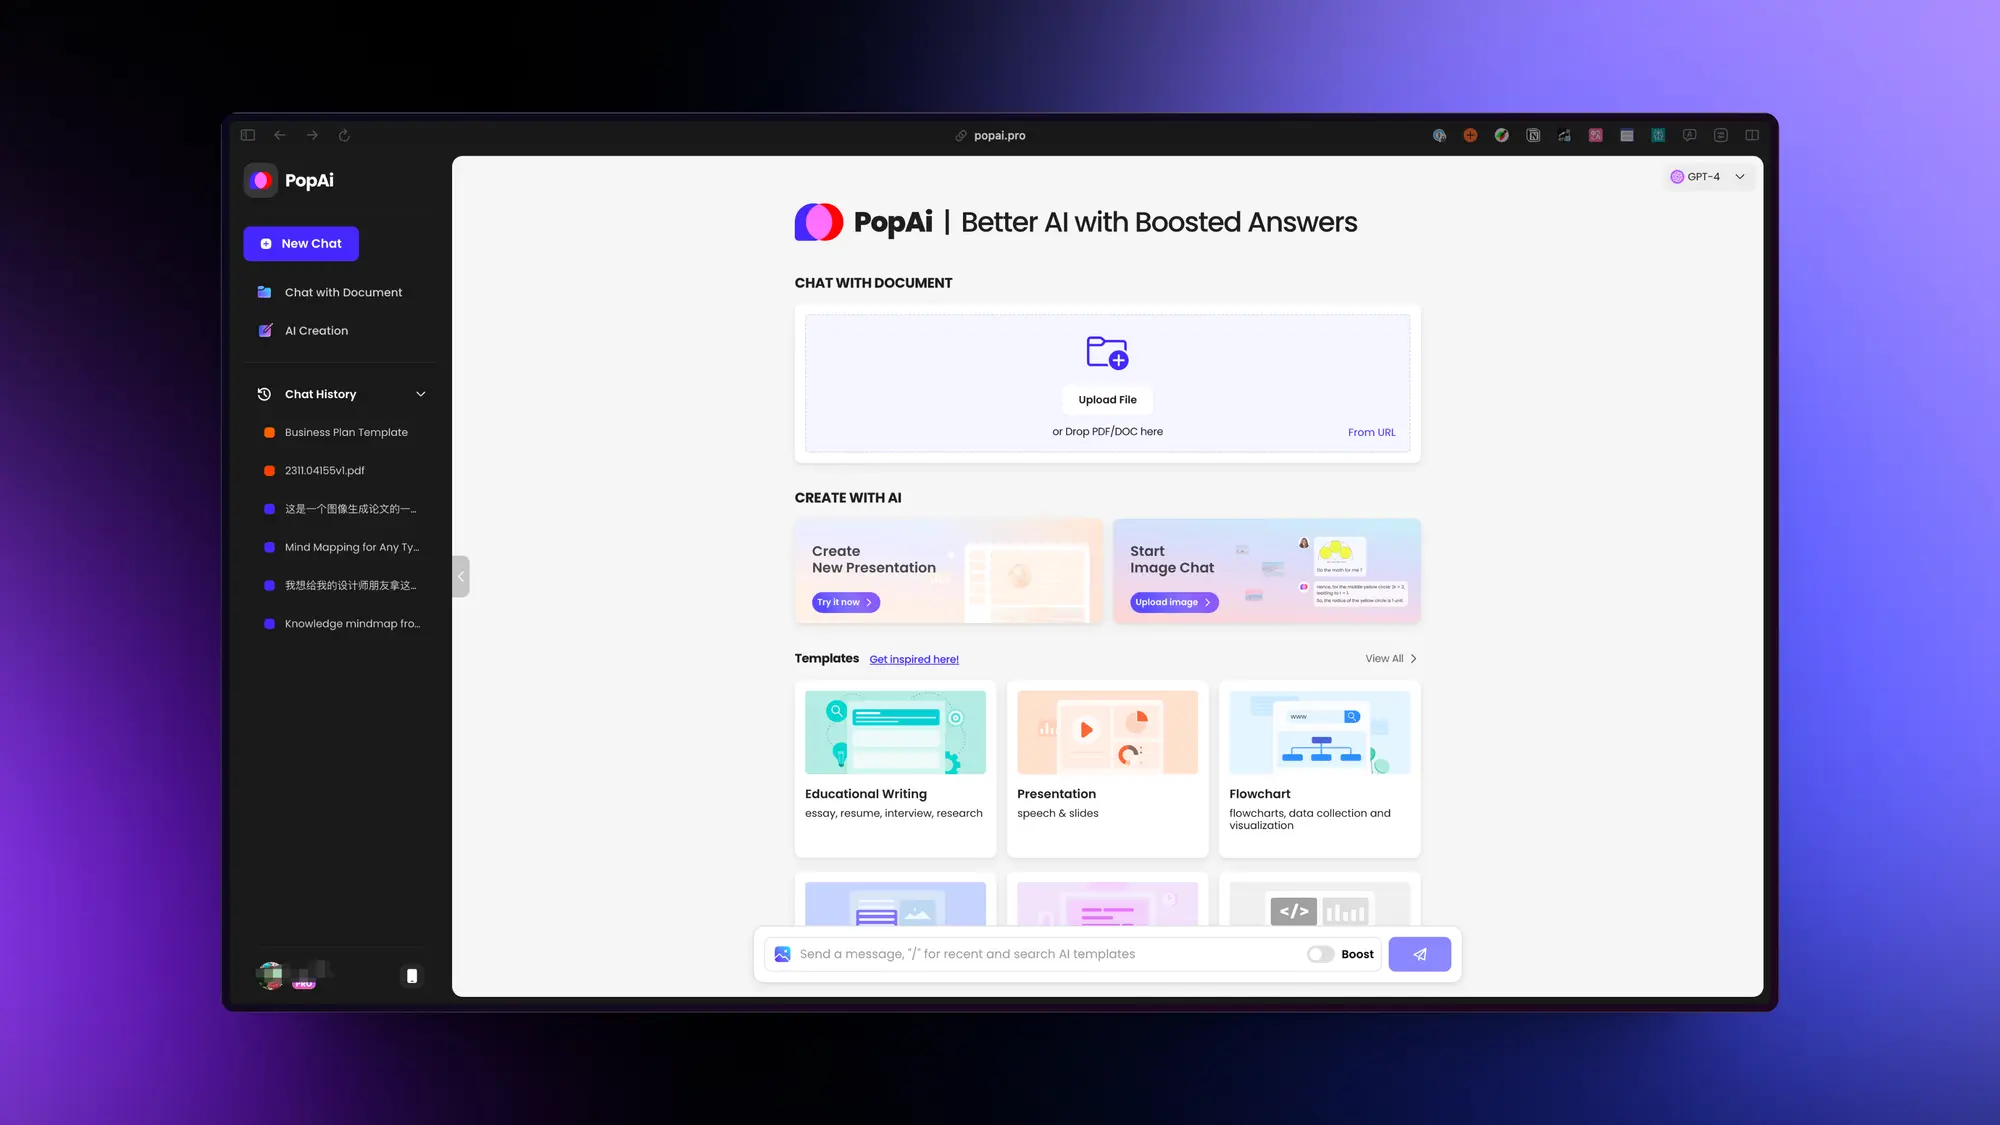This screenshot has height=1125, width=2000.
Task: Click the Start Image Chat upload icon
Action: click(1172, 602)
